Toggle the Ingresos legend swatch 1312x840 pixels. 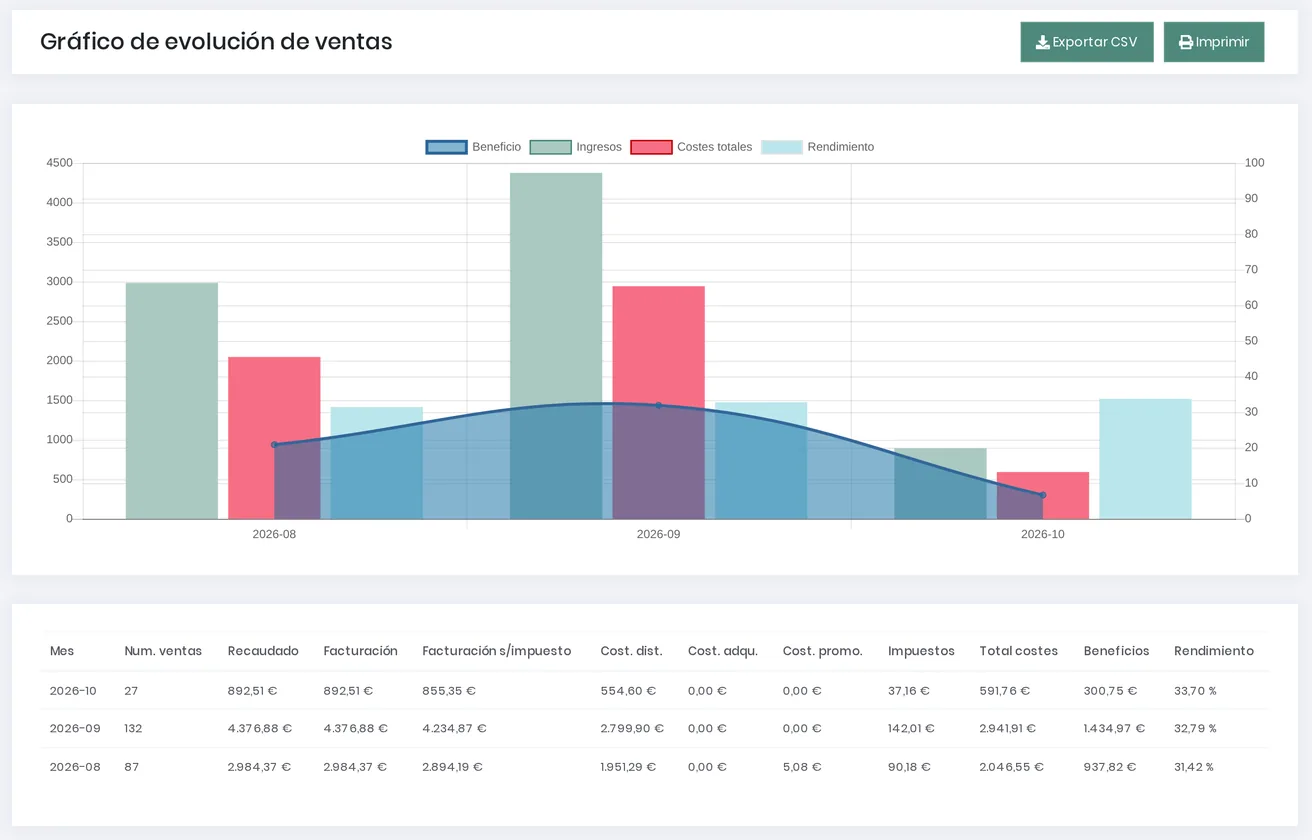click(550, 147)
